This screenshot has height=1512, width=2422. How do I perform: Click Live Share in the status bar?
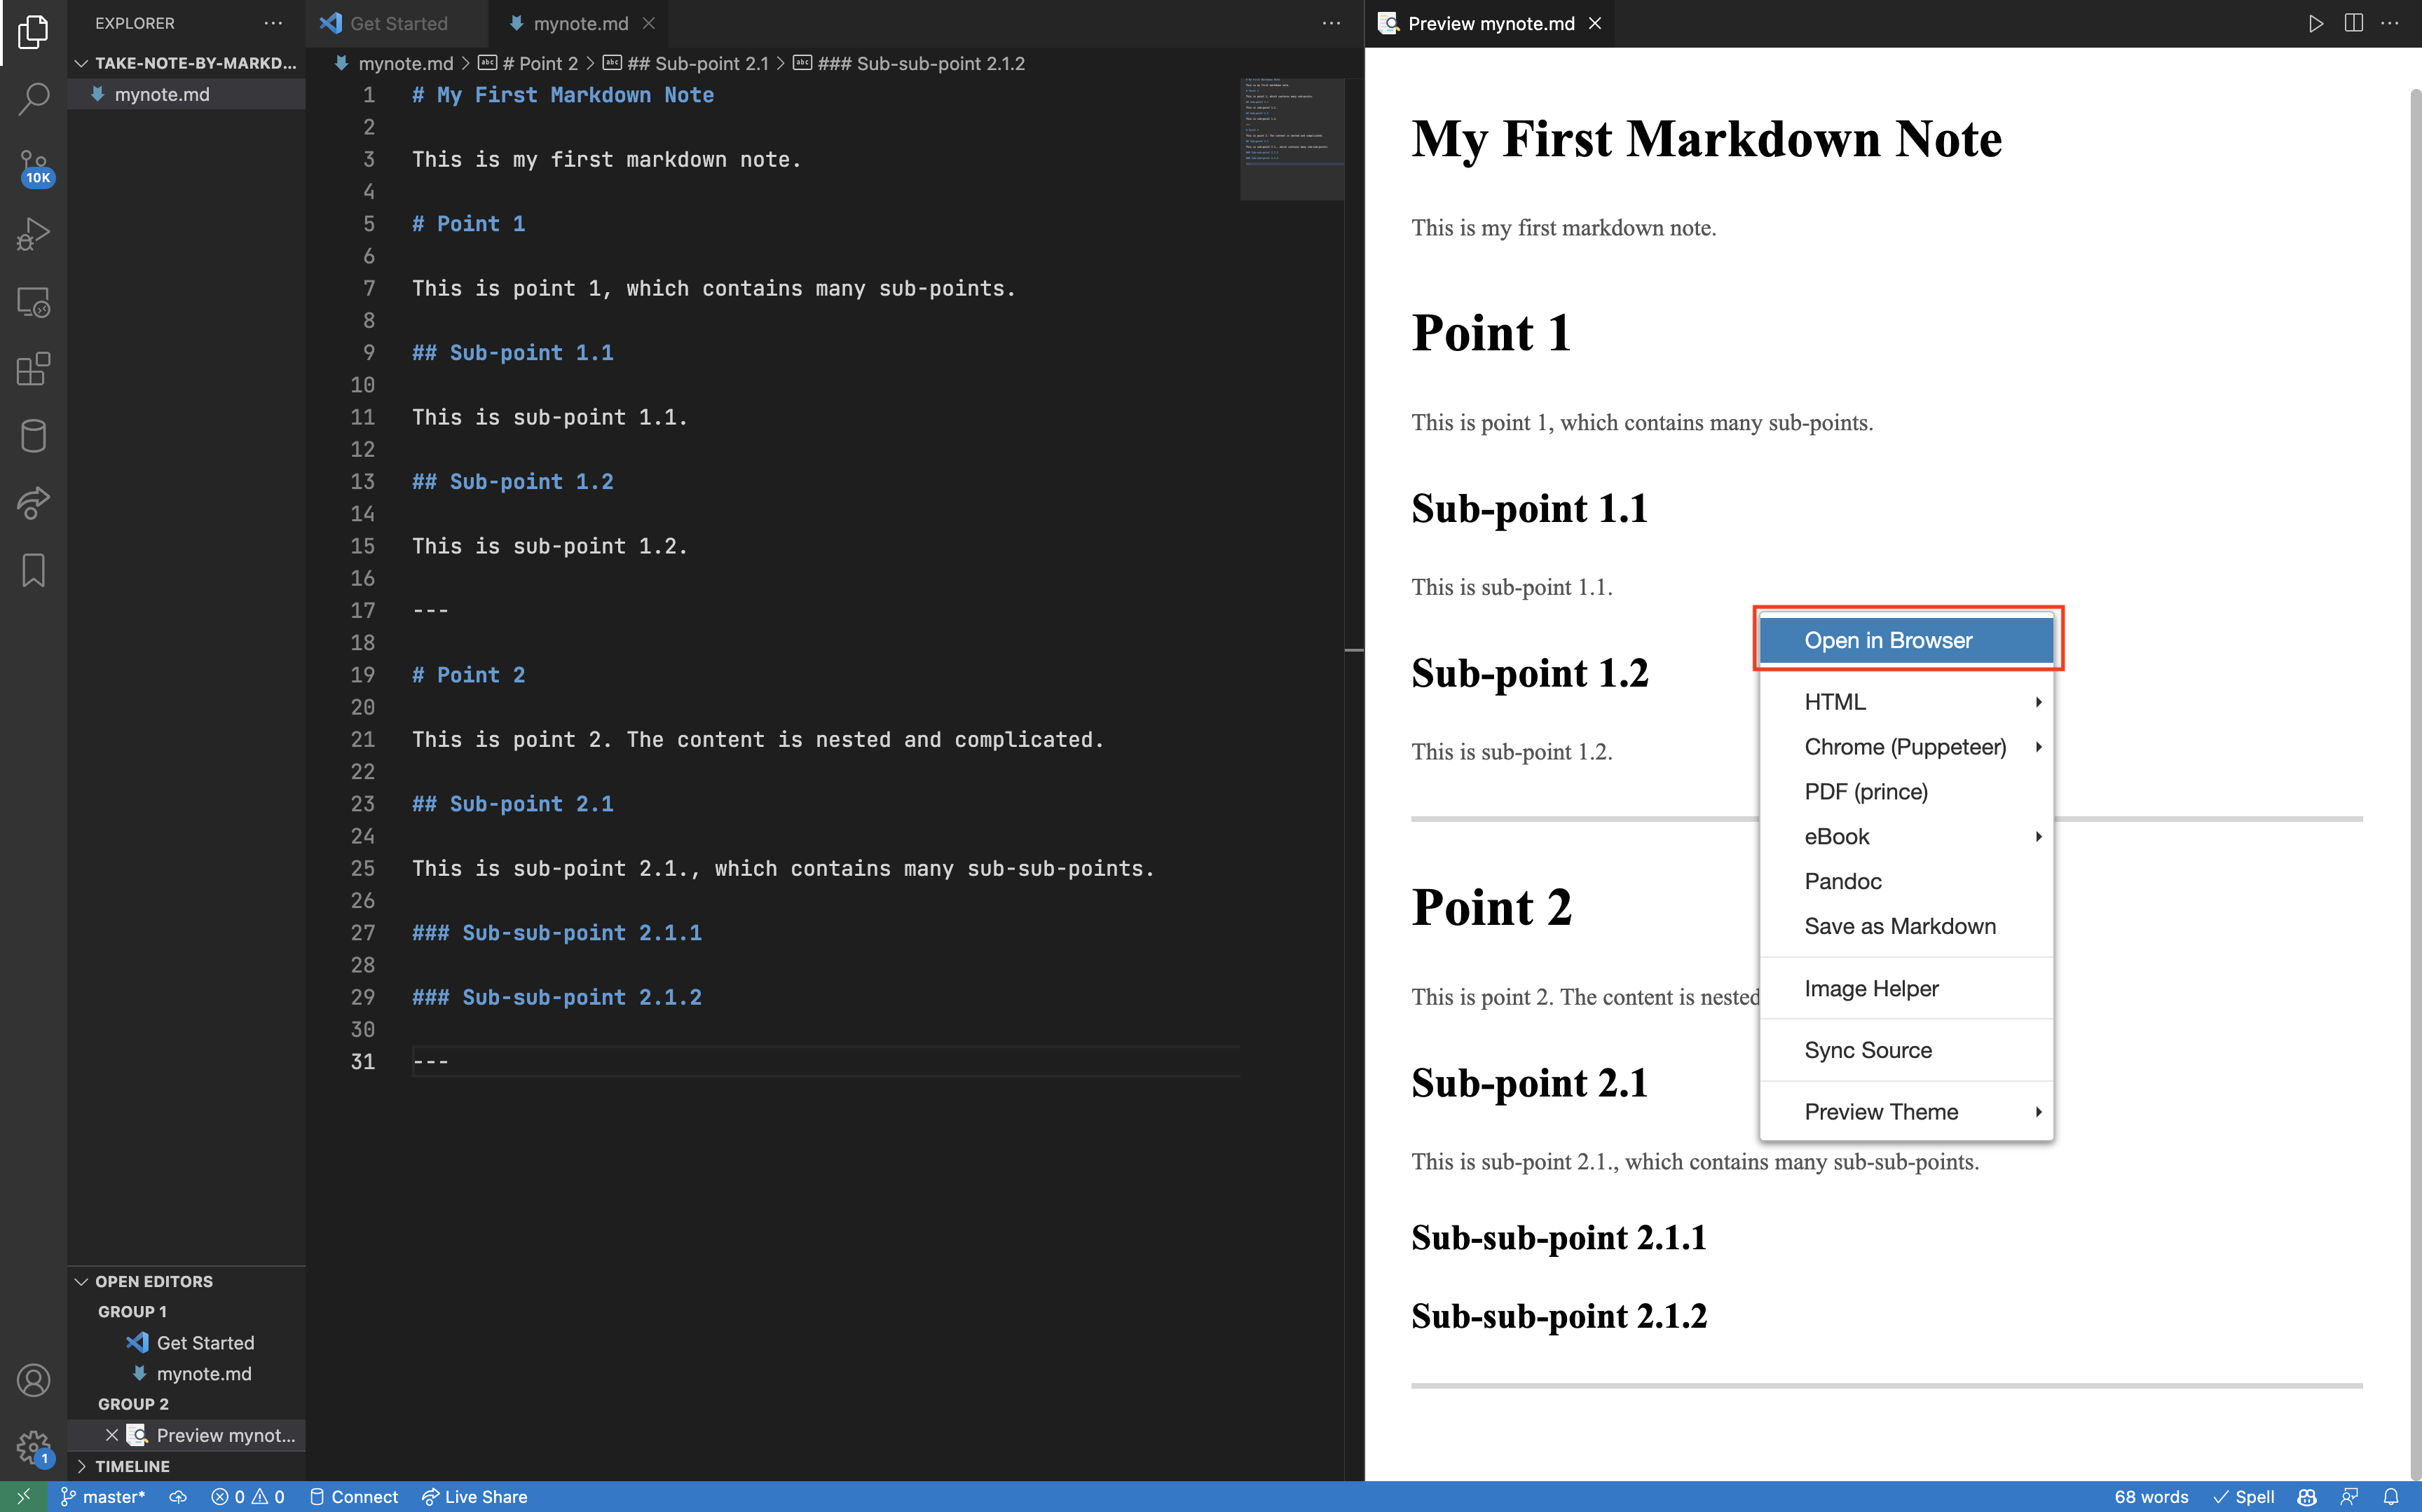pos(474,1497)
